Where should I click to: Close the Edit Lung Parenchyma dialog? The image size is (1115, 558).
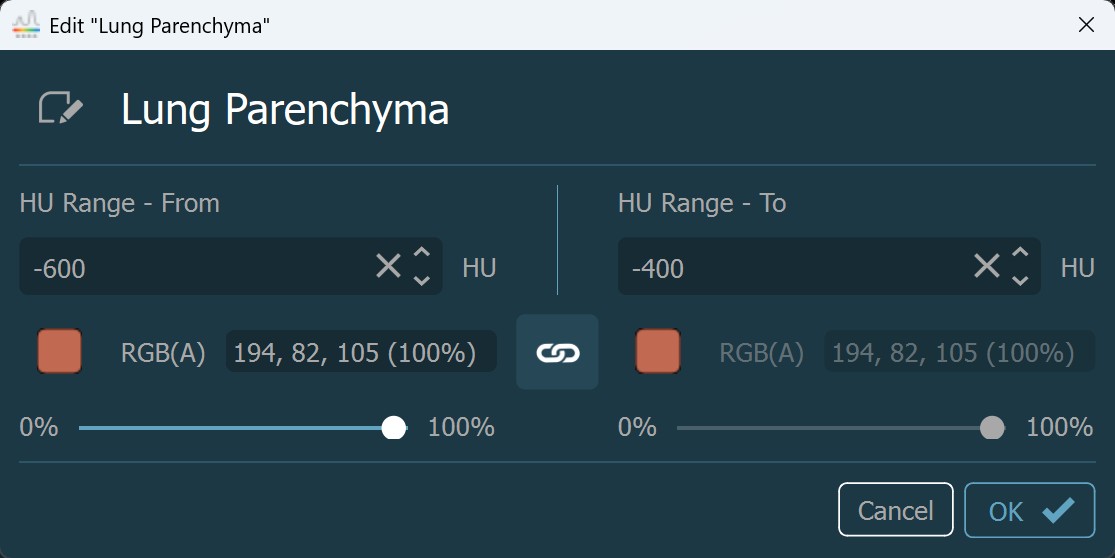(1086, 25)
